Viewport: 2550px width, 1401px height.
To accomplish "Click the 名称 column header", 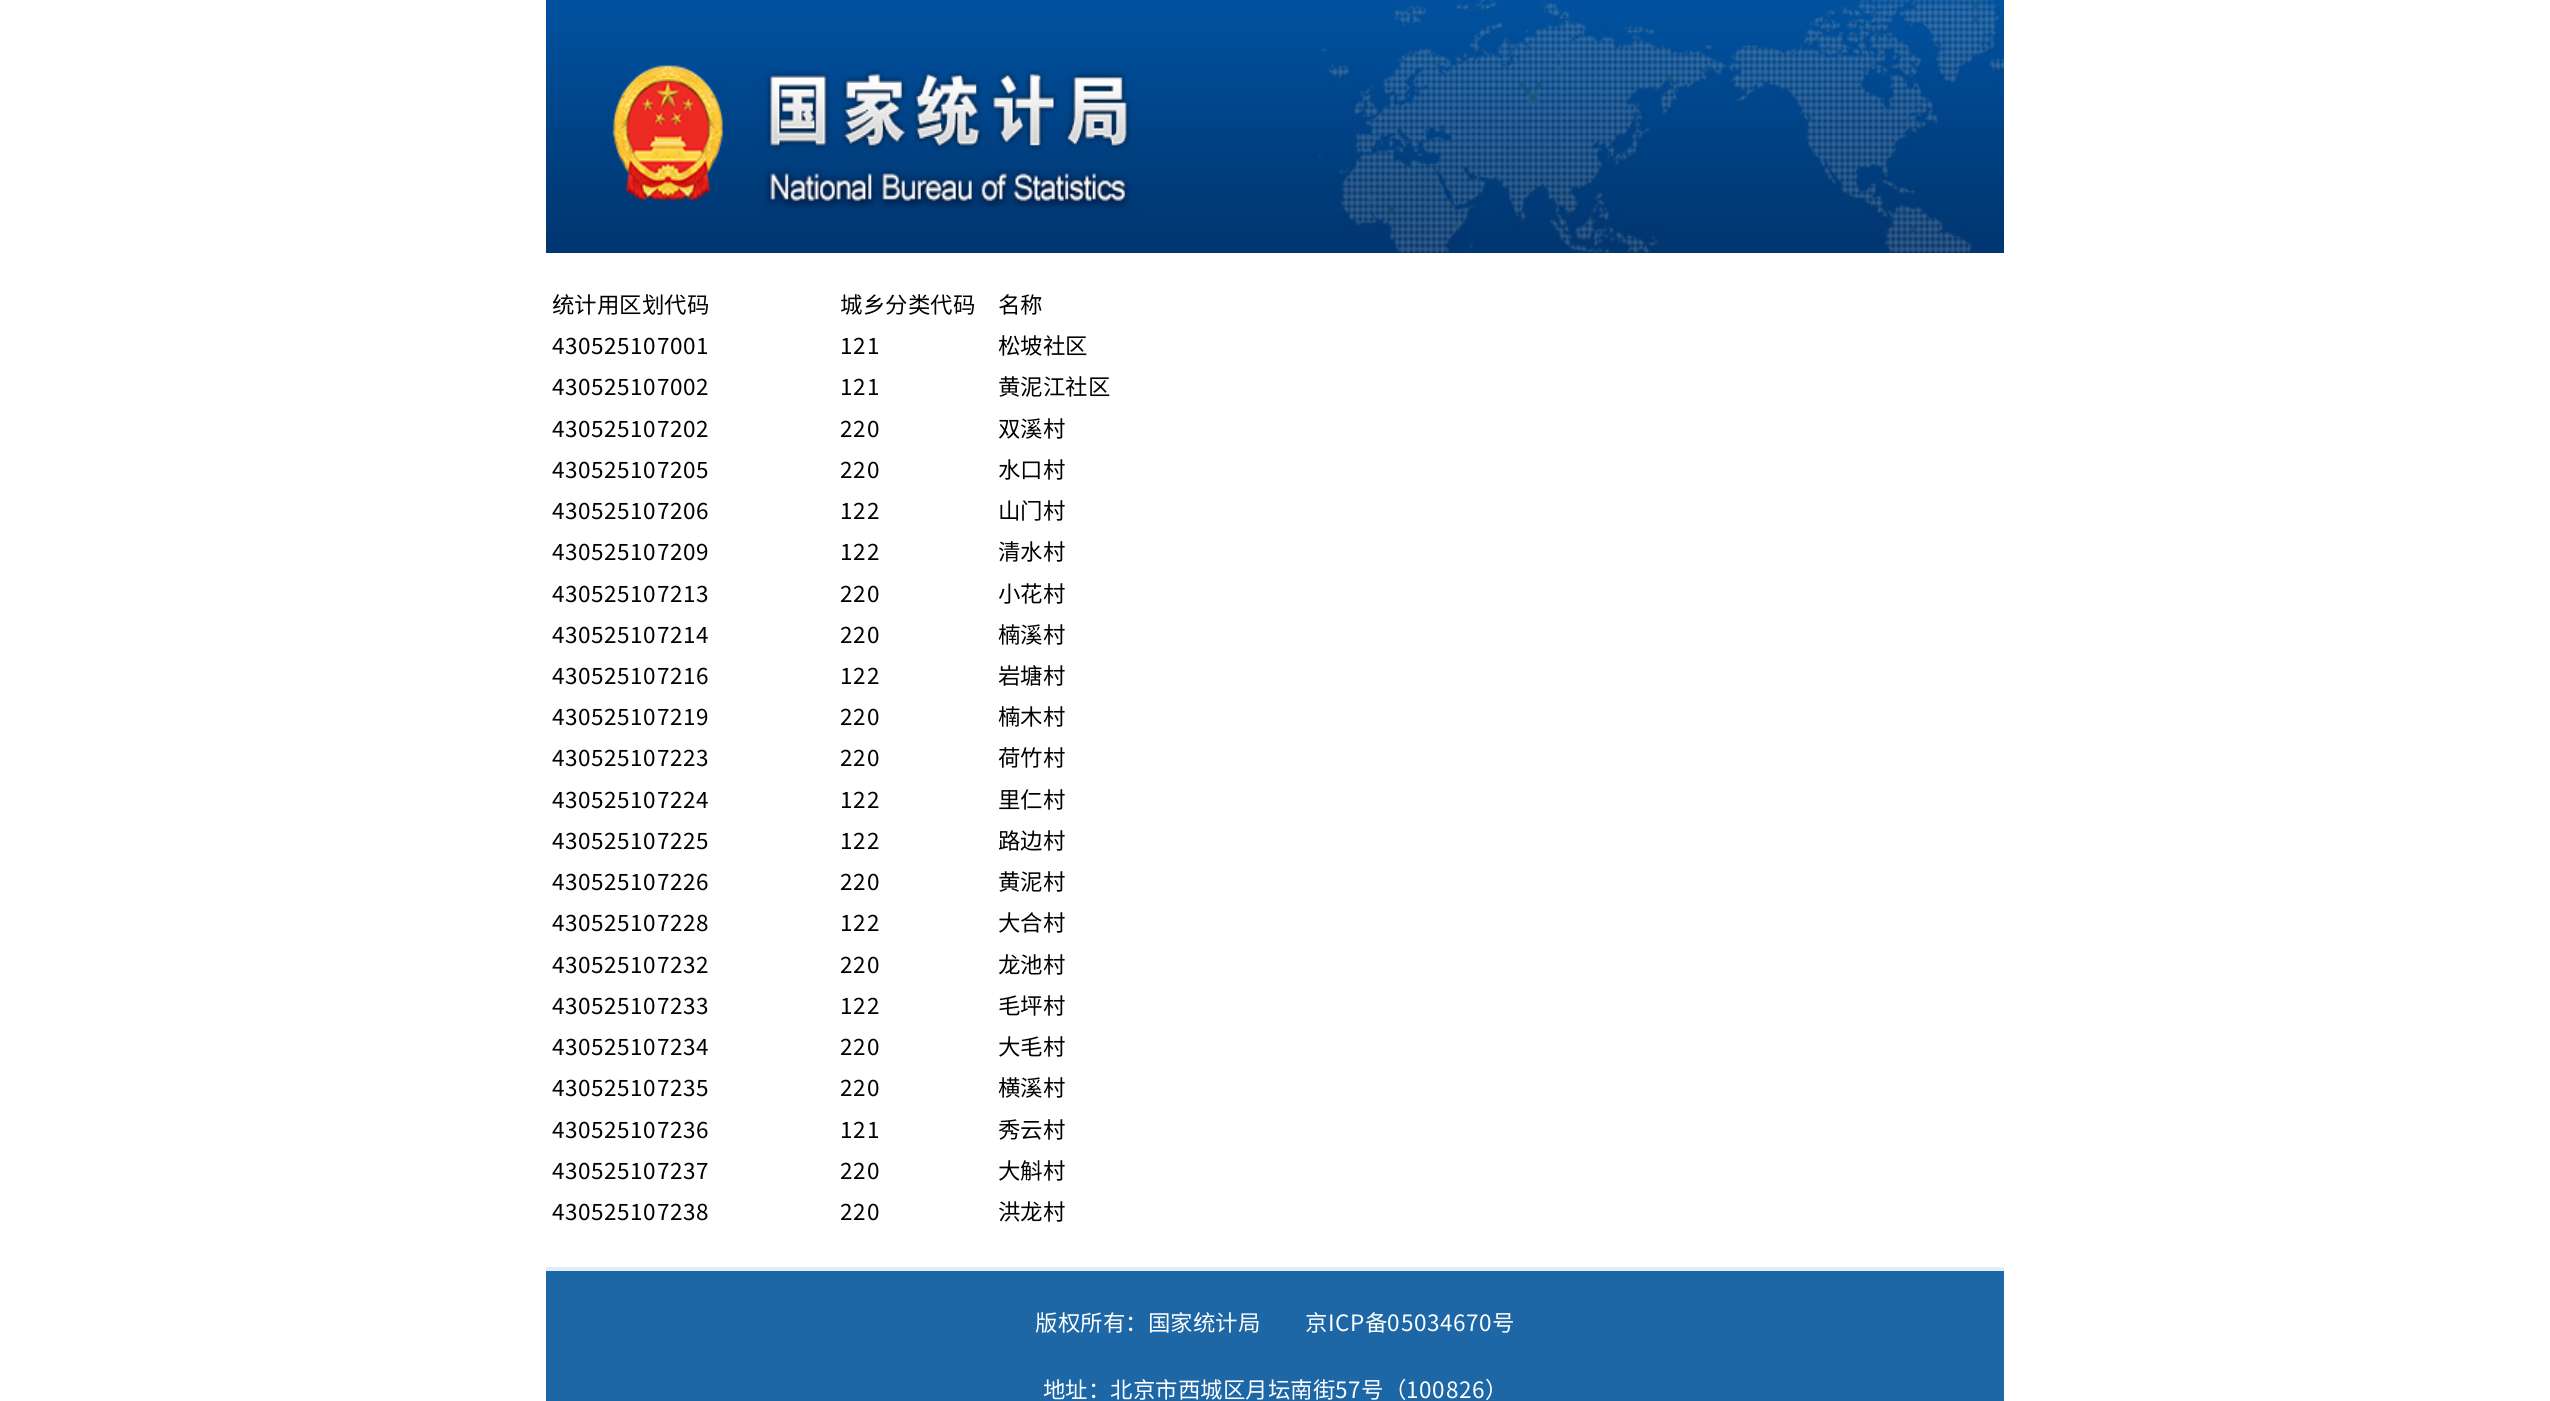I will click(1020, 305).
